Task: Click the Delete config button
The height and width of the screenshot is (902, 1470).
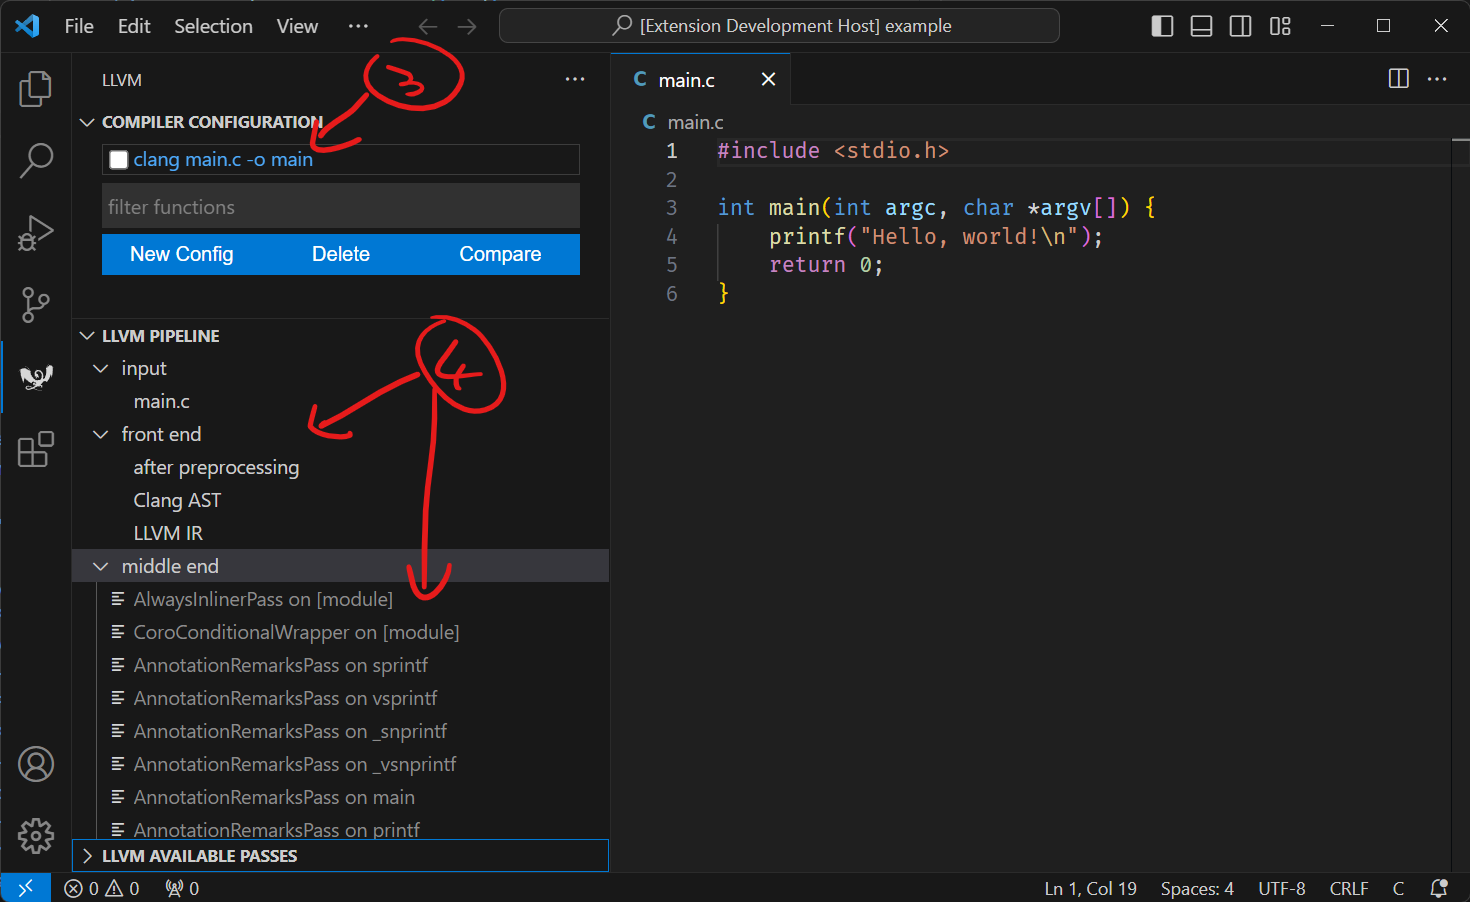Action: (341, 254)
